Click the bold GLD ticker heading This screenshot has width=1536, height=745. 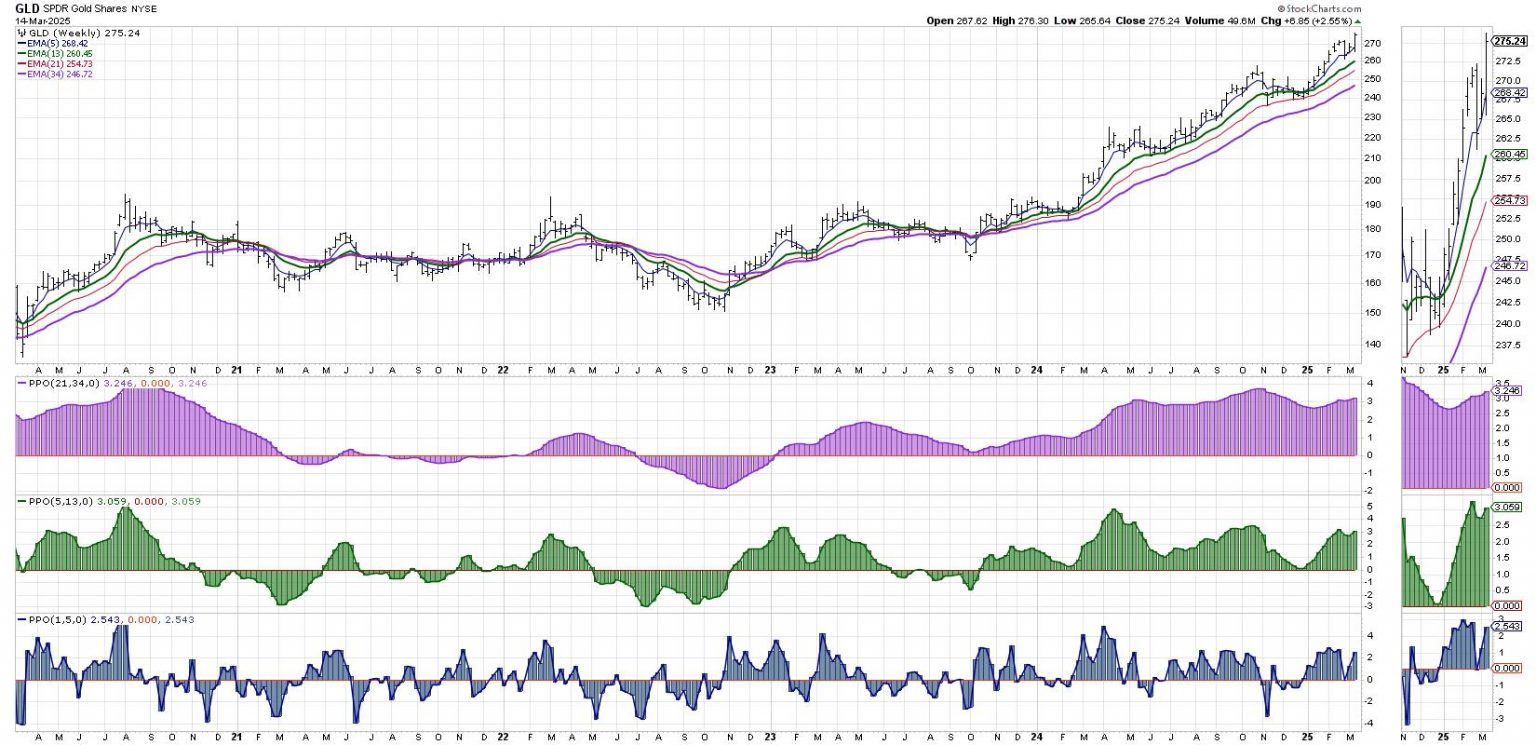(x=27, y=7)
